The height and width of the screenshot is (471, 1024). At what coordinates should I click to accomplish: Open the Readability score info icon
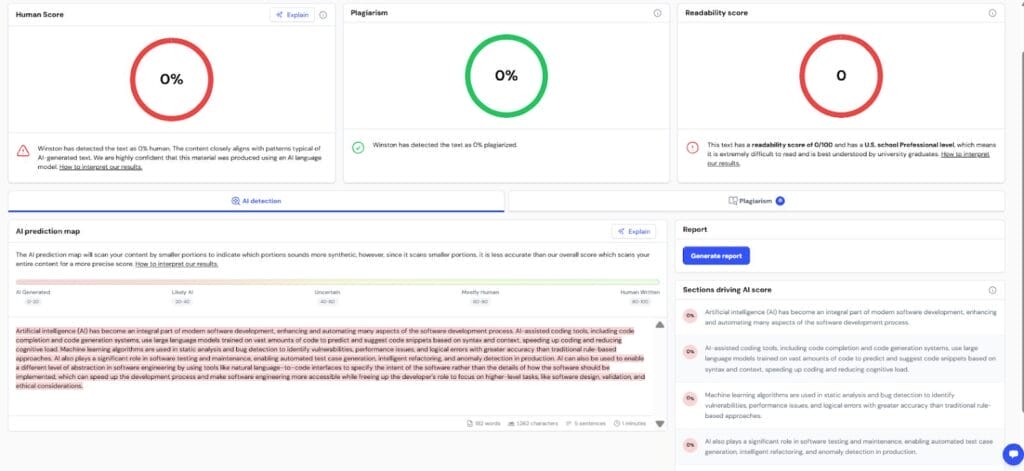pyautogui.click(x=992, y=14)
